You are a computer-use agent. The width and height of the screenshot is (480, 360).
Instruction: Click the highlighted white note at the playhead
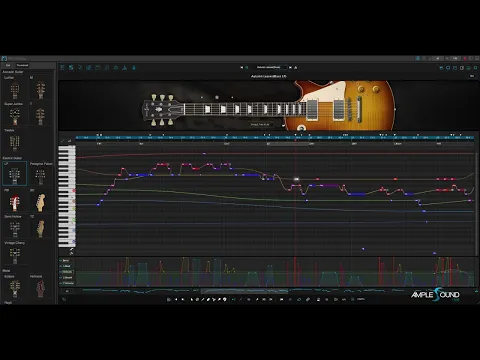click(296, 179)
